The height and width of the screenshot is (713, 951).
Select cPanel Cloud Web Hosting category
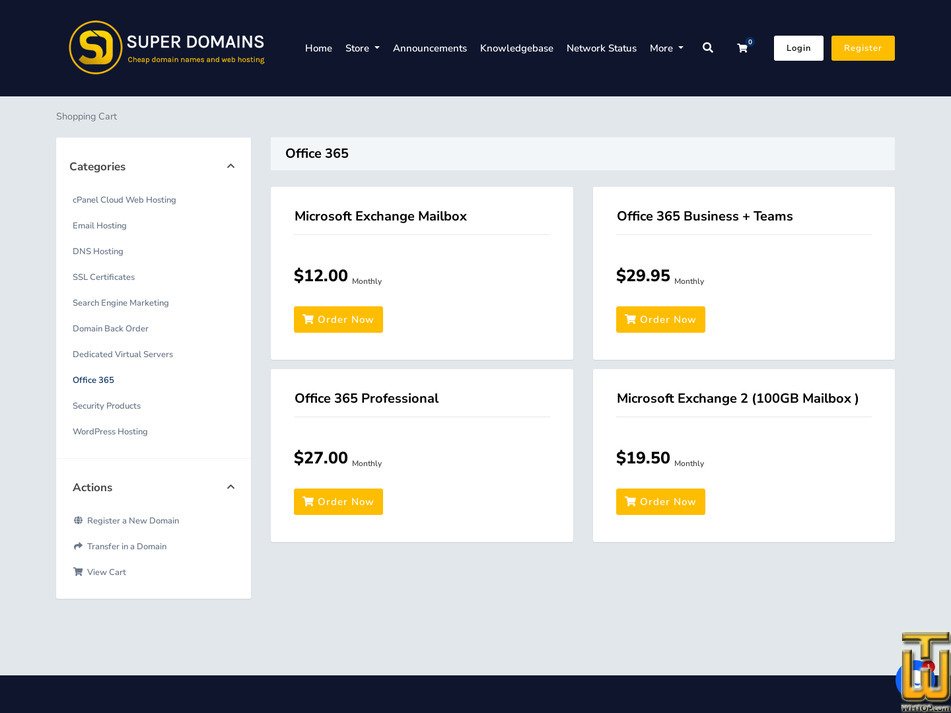point(124,199)
